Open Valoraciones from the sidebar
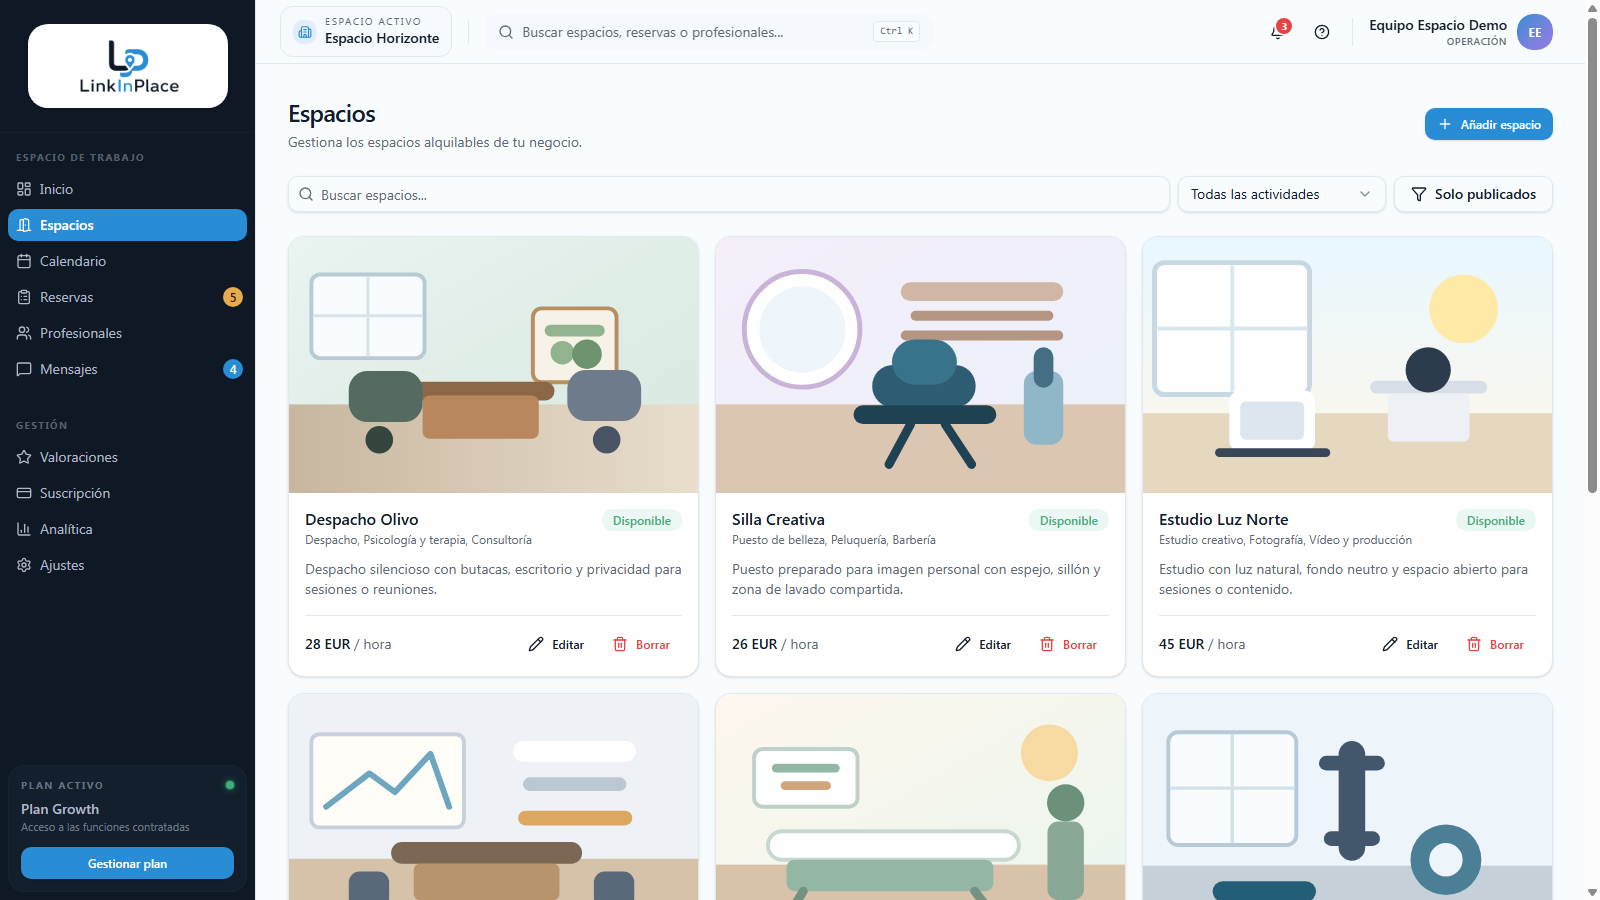 [x=127, y=457]
